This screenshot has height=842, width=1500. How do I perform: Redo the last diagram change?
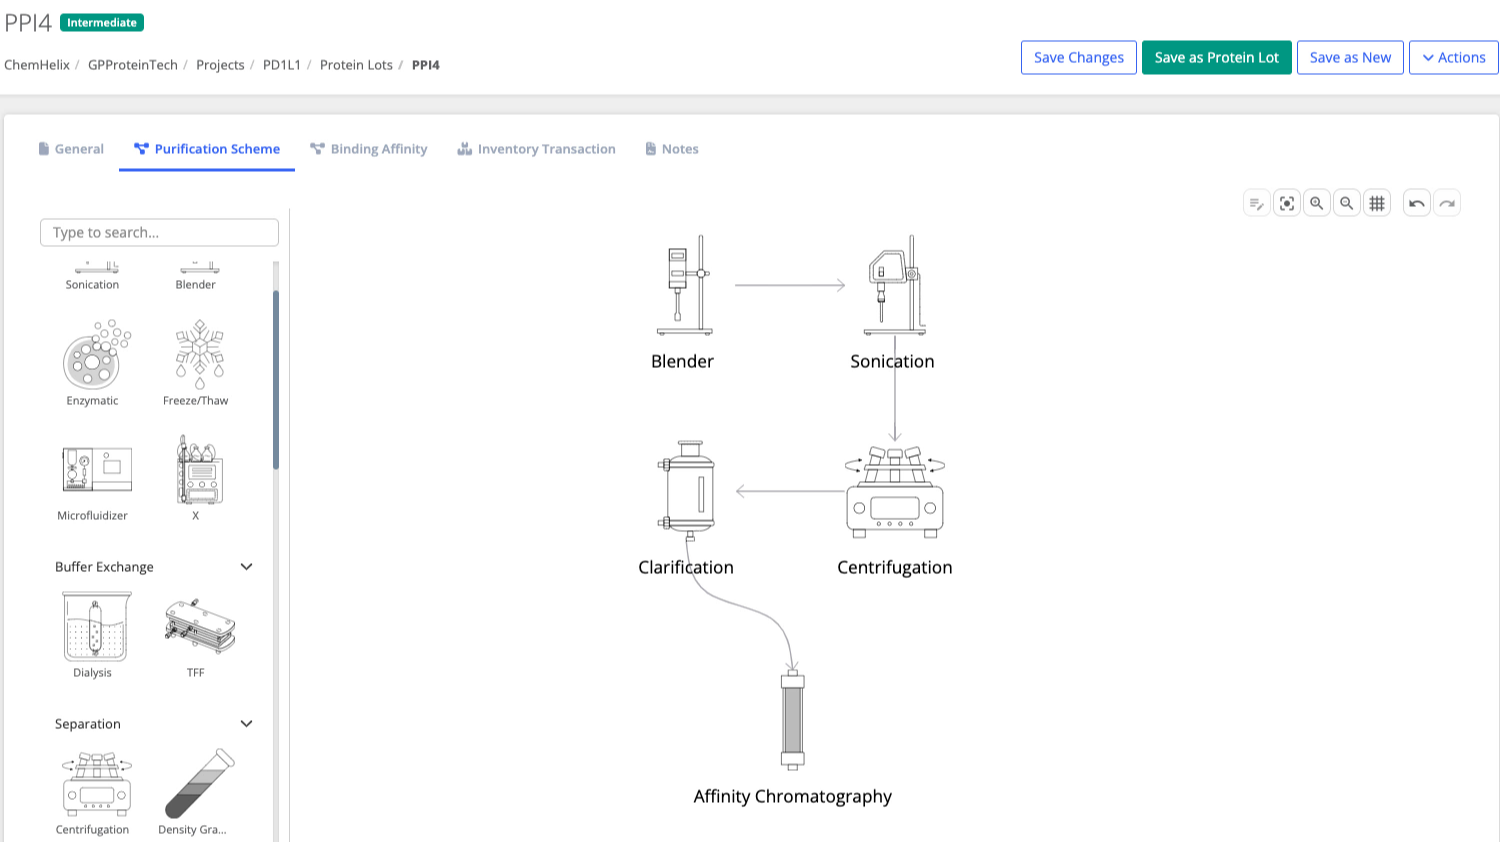[1447, 202]
